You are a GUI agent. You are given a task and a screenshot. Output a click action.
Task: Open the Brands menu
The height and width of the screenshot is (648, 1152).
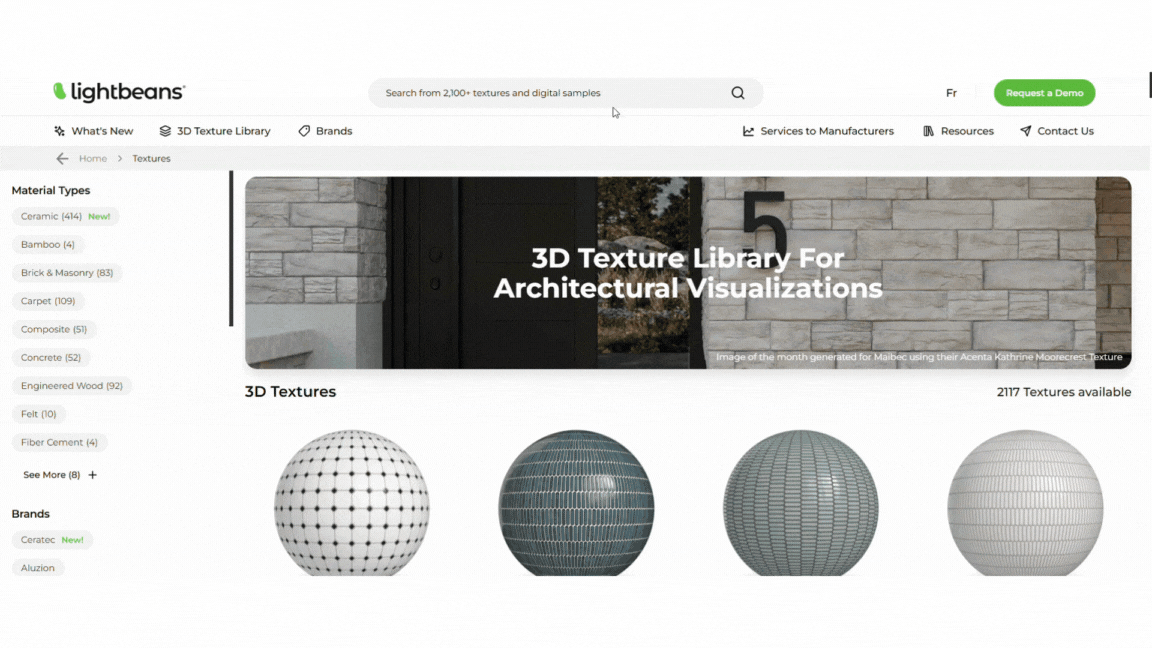(x=325, y=132)
